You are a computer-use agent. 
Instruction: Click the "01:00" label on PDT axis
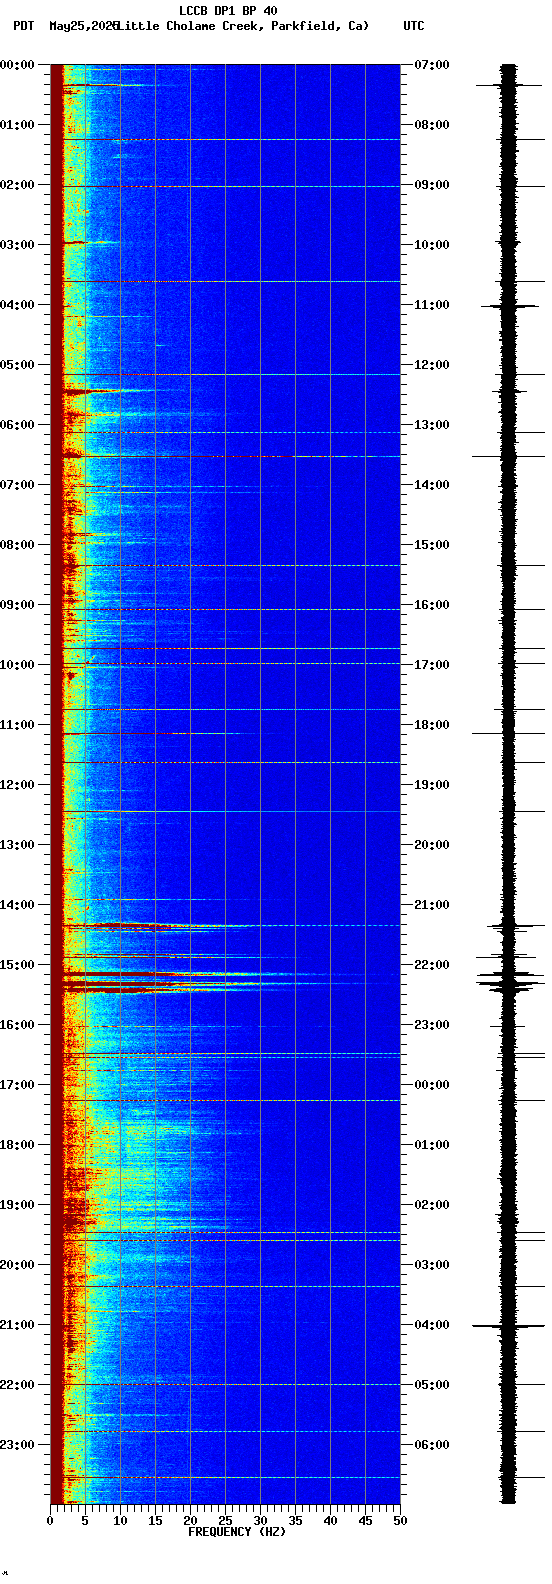click(x=17, y=125)
